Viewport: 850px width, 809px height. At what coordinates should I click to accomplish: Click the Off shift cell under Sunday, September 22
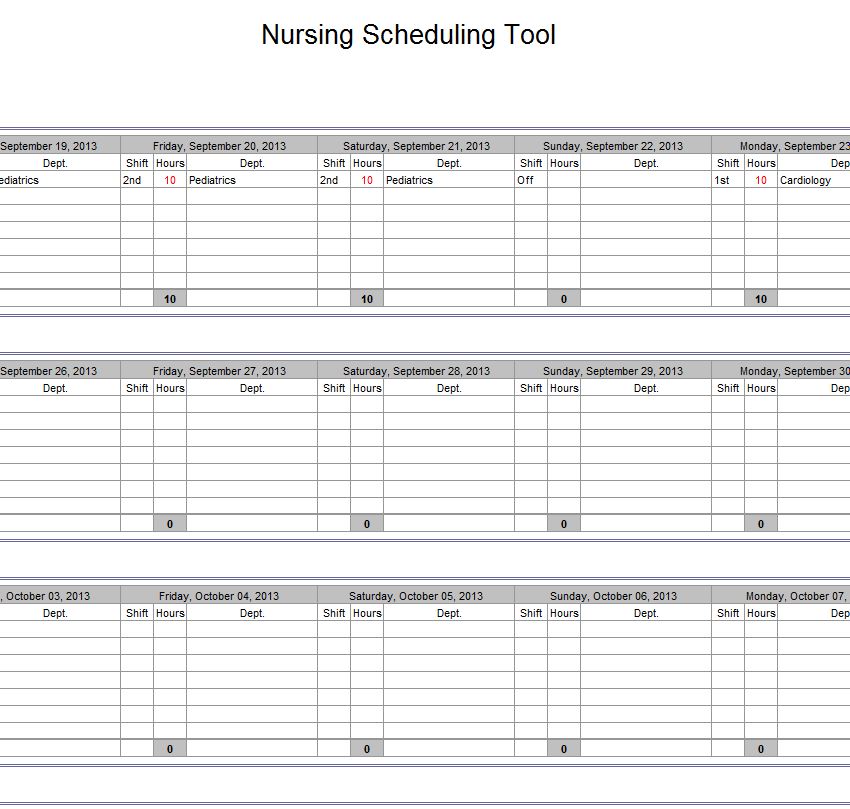(531, 180)
